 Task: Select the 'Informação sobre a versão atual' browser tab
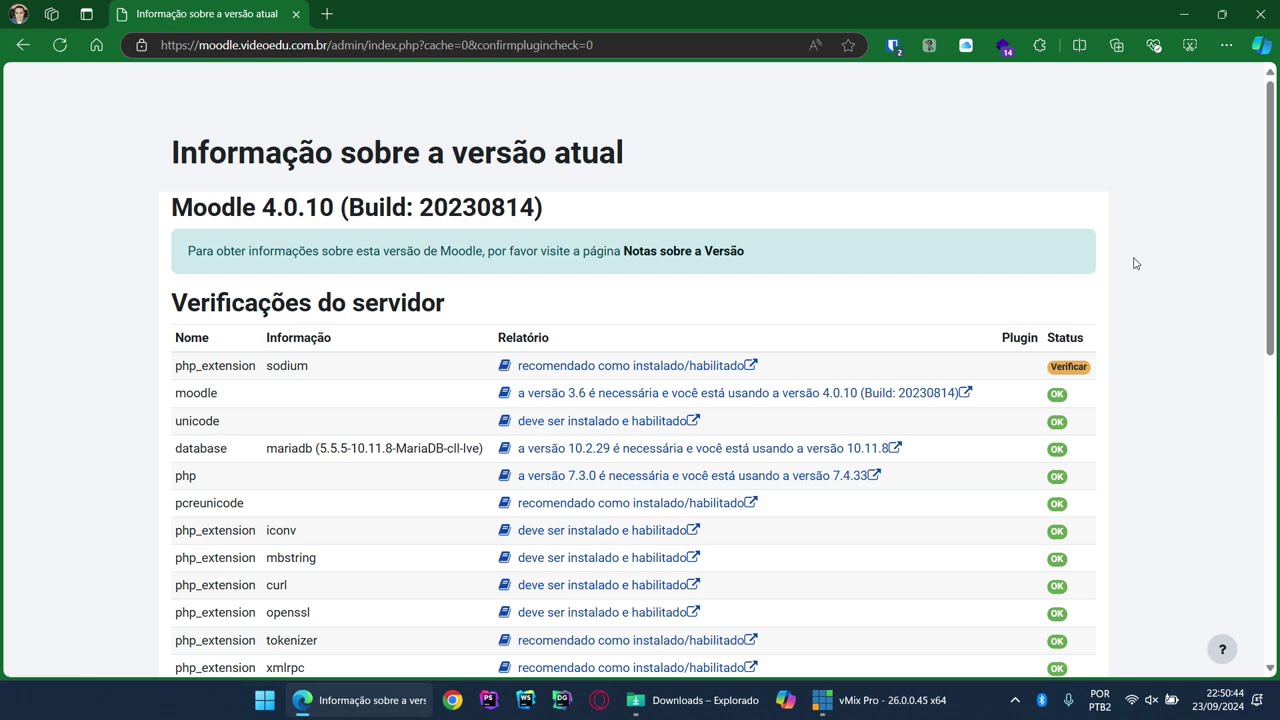tap(207, 14)
